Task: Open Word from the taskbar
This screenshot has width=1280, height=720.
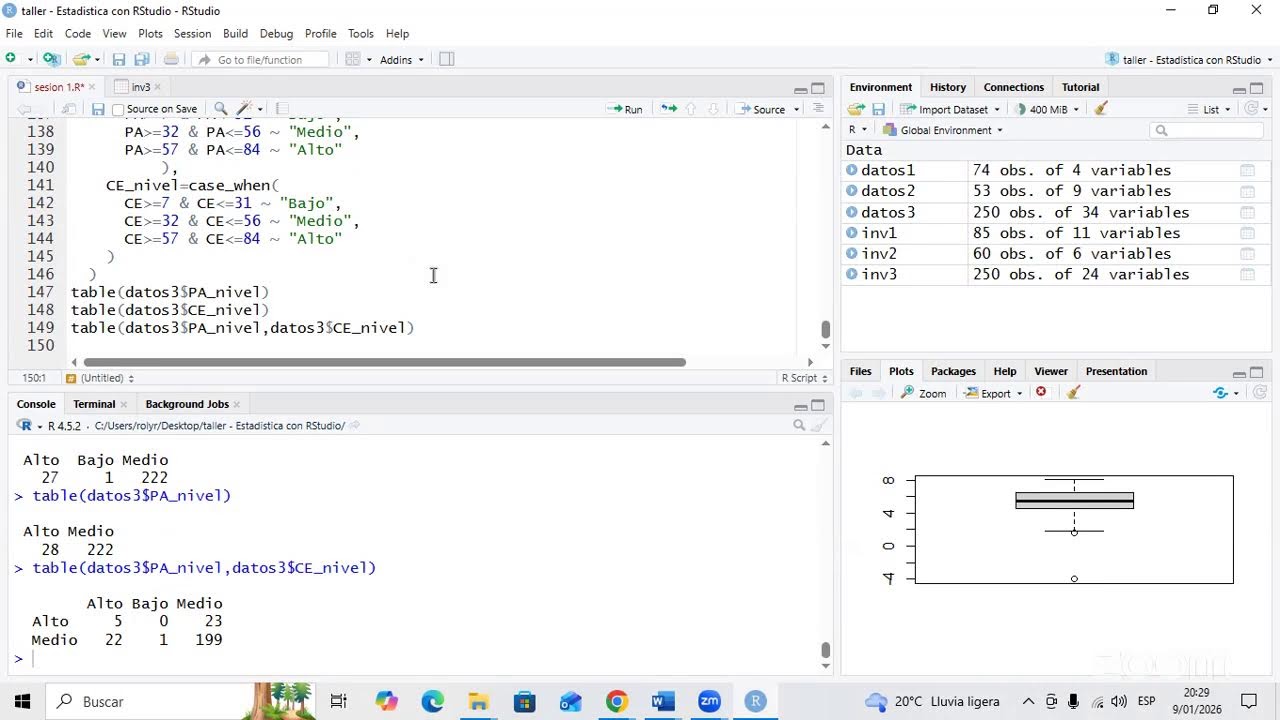Action: [662, 702]
